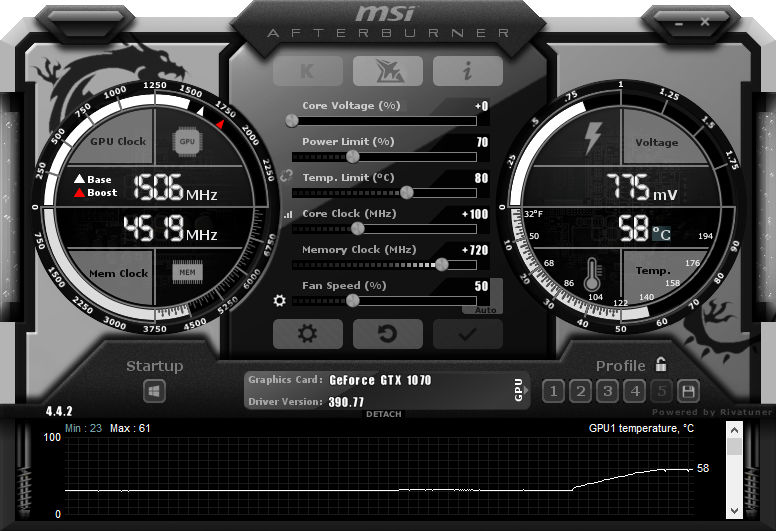Reset settings with circular arrow button

click(x=388, y=334)
